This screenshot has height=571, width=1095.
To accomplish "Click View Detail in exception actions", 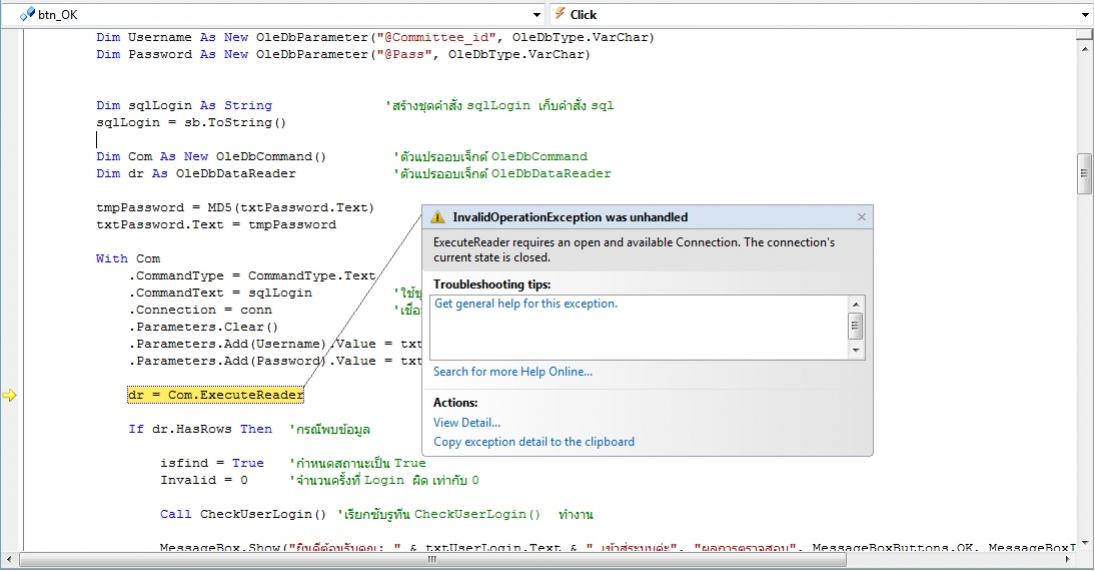I will 467,423.
